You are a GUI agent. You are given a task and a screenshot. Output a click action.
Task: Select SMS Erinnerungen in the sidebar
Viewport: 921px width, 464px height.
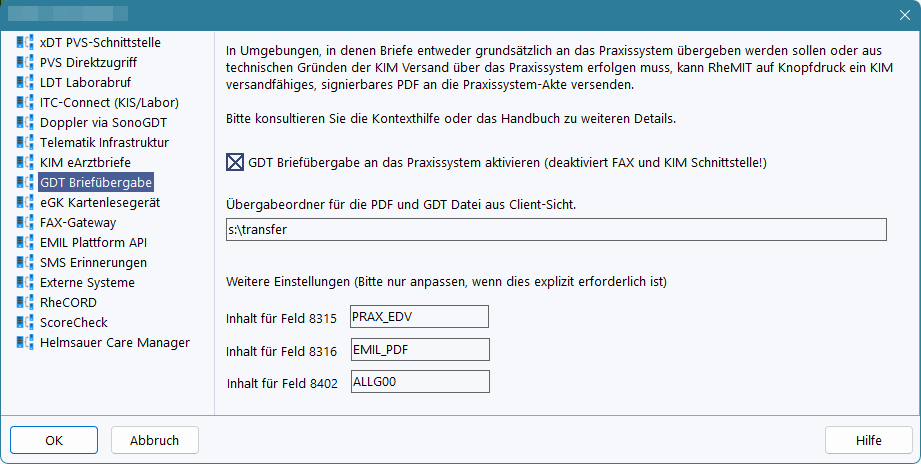93,263
